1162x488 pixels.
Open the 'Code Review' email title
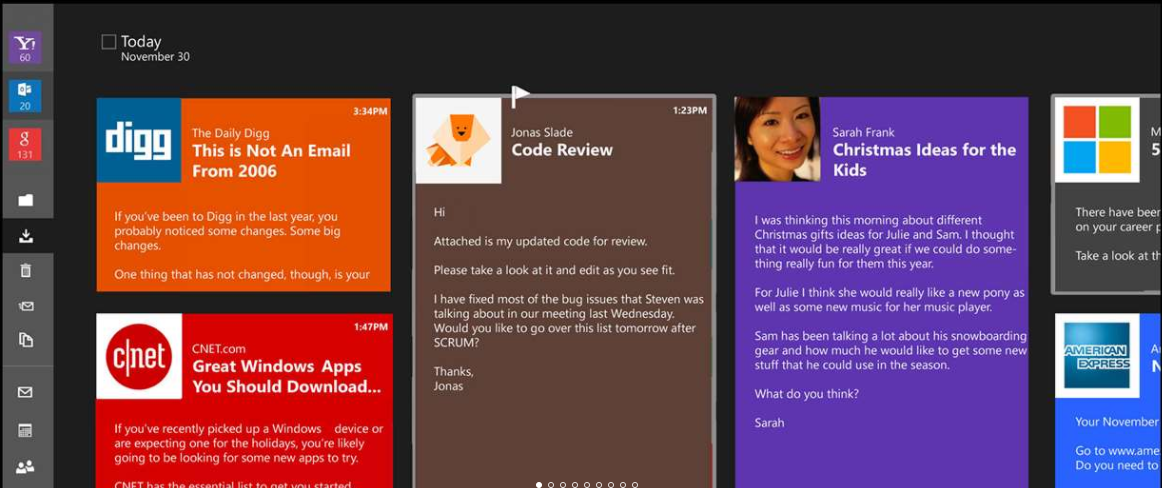[562, 150]
